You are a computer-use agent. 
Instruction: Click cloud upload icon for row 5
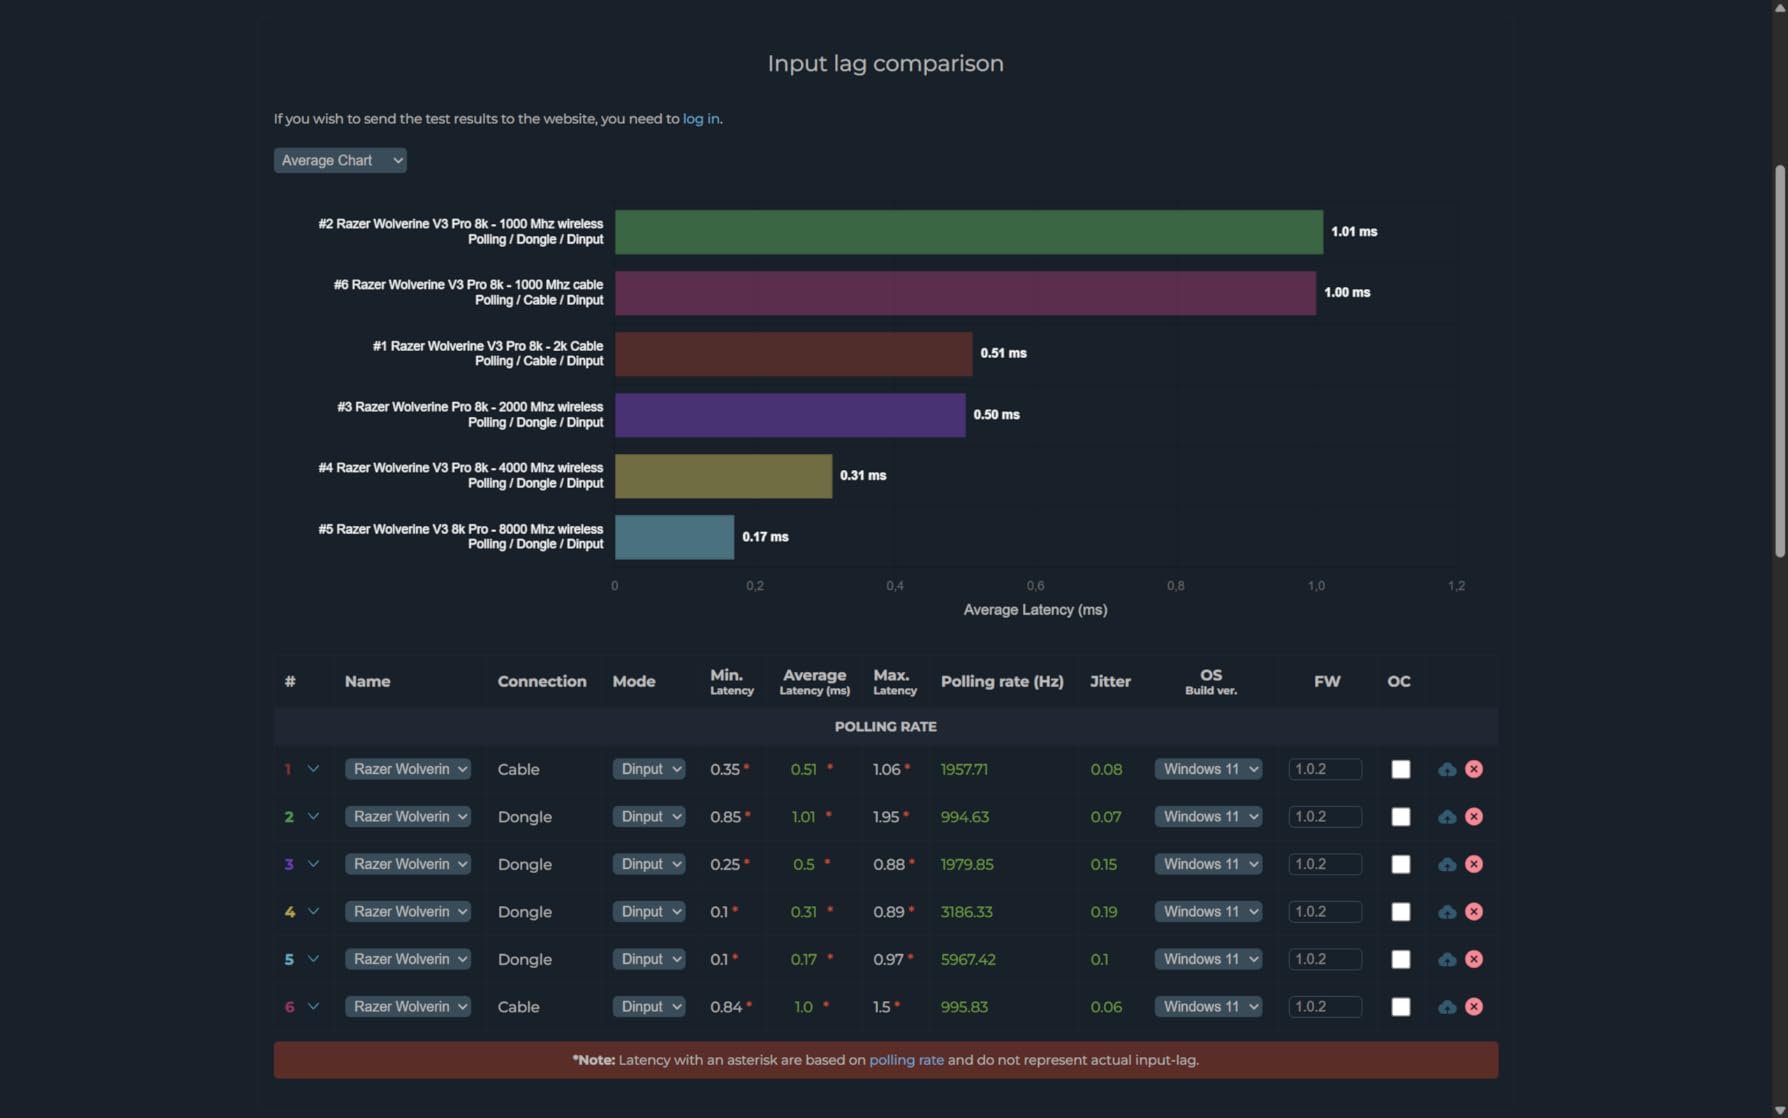pyautogui.click(x=1447, y=959)
